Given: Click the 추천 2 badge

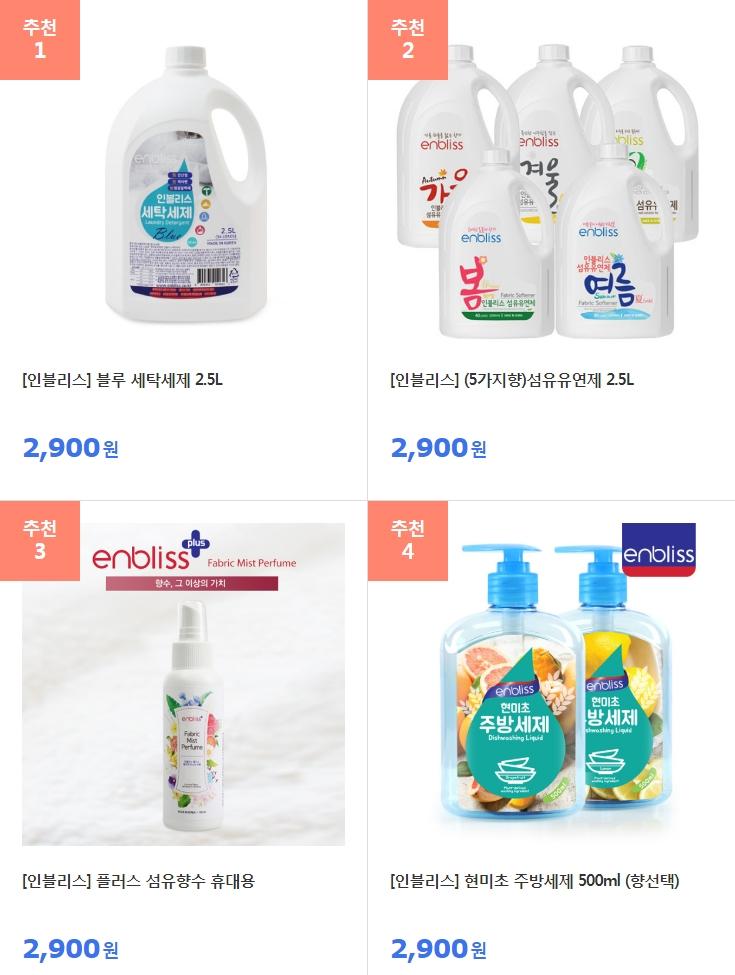Looking at the screenshot, I should click(x=407, y=40).
